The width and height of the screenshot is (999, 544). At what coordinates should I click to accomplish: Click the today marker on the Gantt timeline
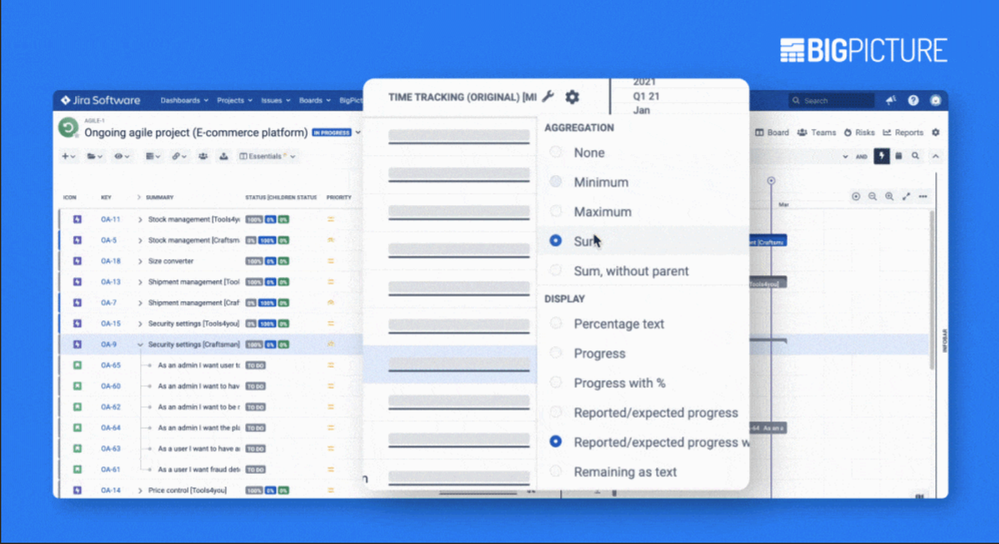coord(771,181)
